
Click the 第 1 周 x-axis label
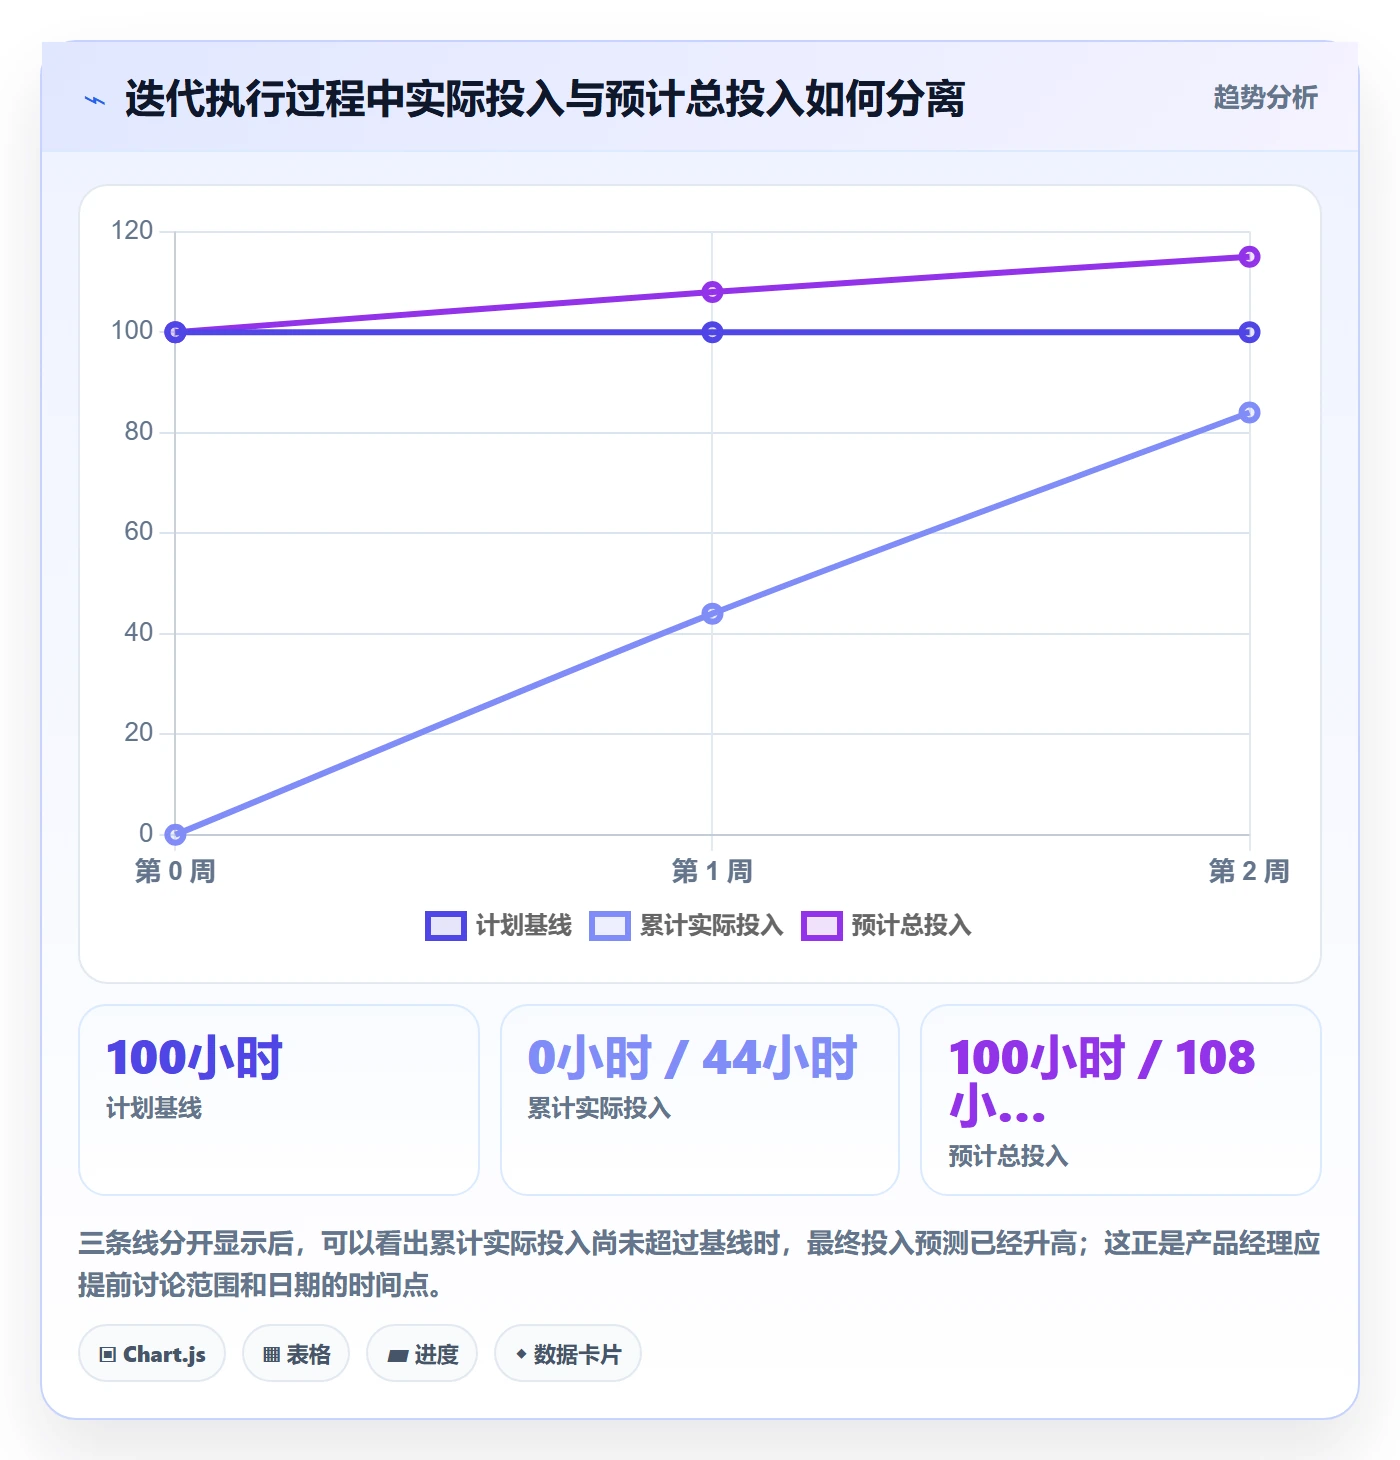(712, 871)
